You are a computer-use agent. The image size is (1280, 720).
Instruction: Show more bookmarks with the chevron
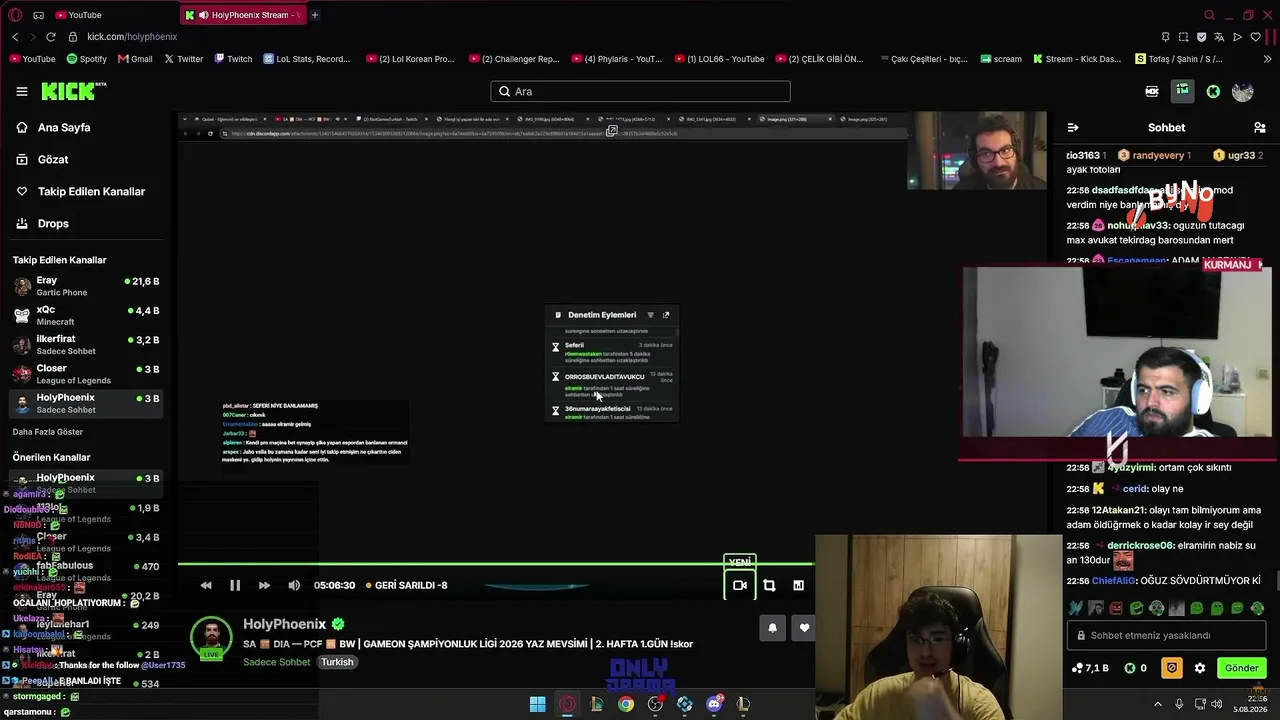click(x=1267, y=59)
